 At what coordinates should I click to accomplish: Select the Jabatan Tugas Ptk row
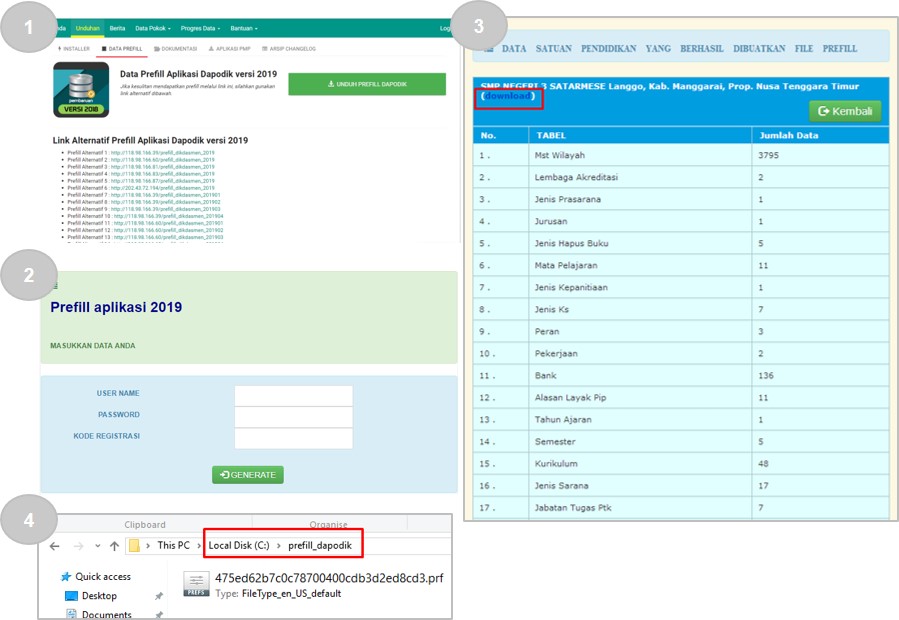[x=681, y=508]
